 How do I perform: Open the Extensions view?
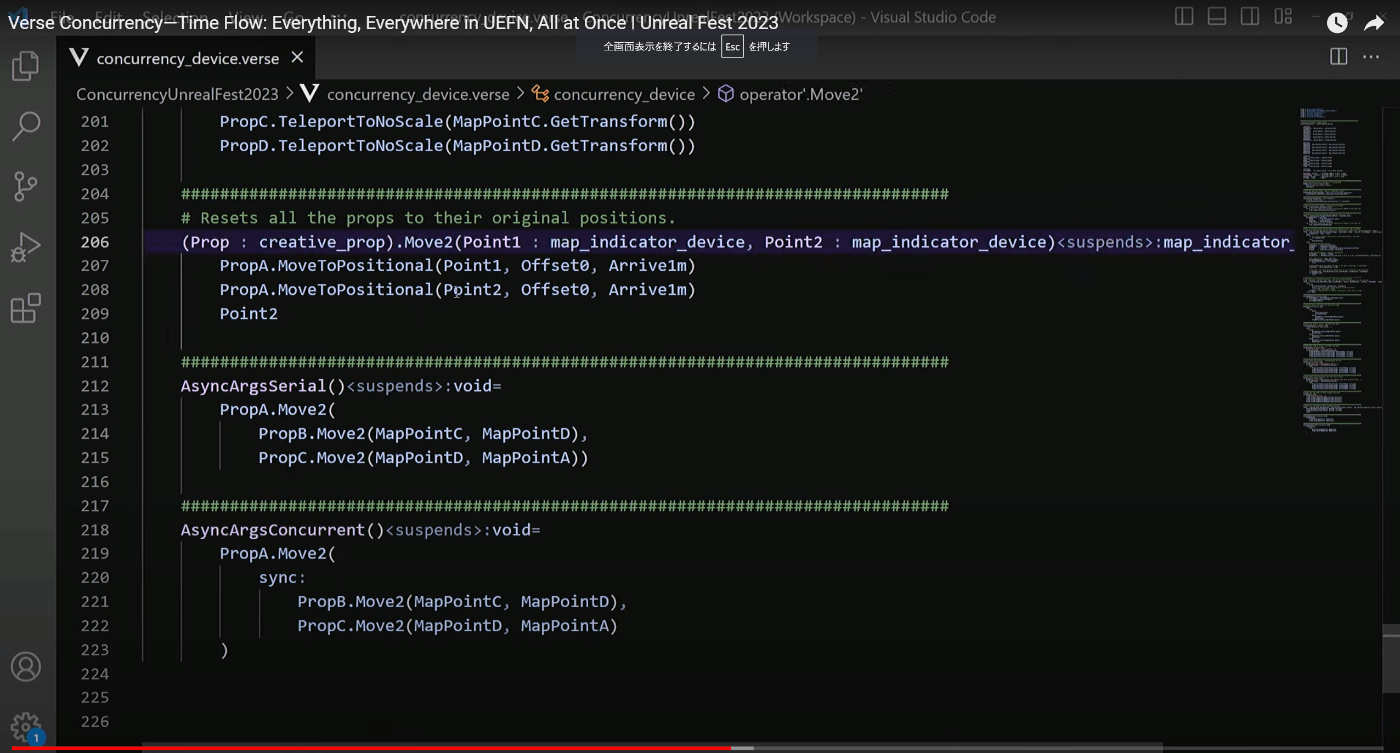click(x=25, y=308)
